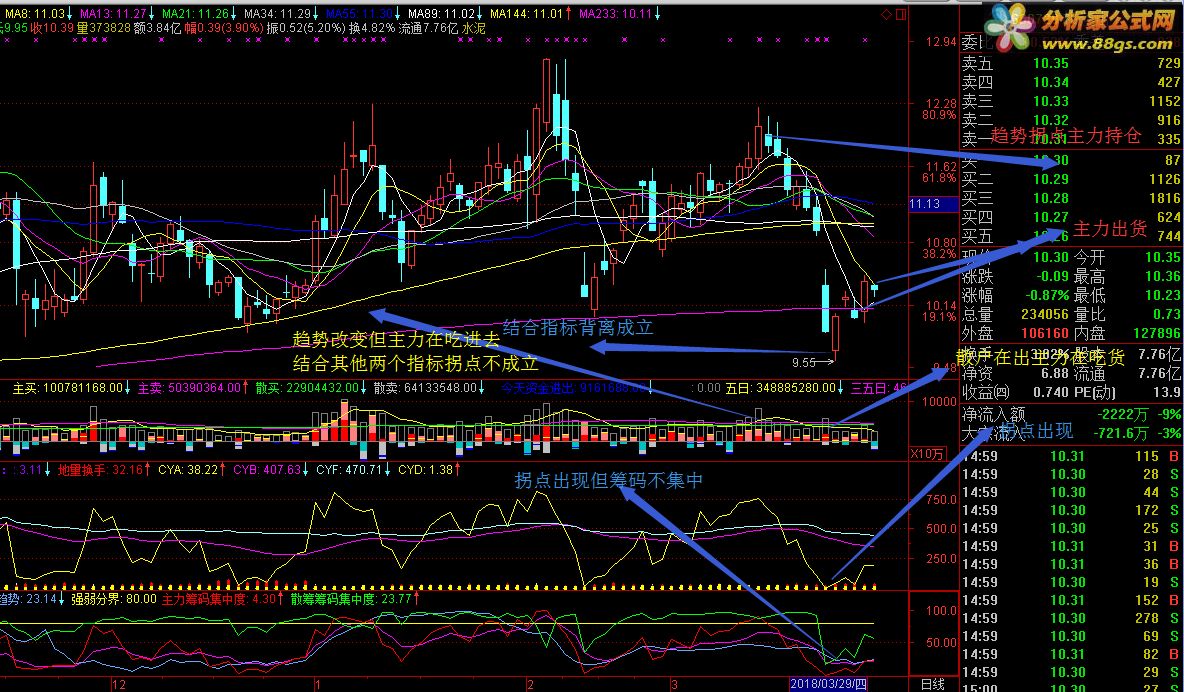The width and height of the screenshot is (1184, 692).
Task: Click month marker 12 on the time axis
Action: click(119, 684)
